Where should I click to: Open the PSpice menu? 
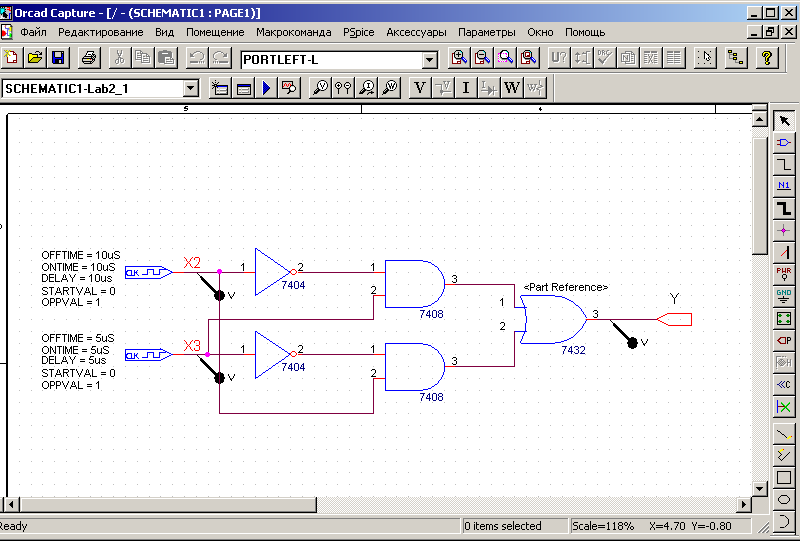coord(359,32)
